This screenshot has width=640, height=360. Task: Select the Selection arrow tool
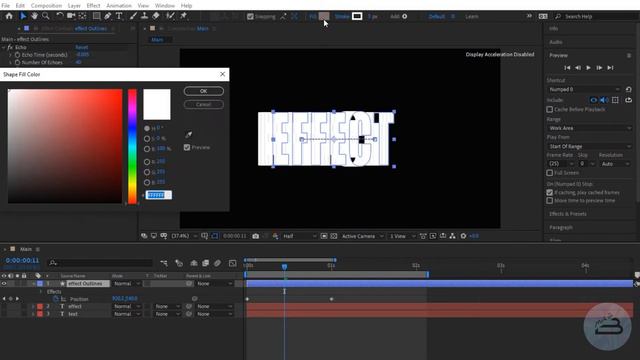click(23, 16)
